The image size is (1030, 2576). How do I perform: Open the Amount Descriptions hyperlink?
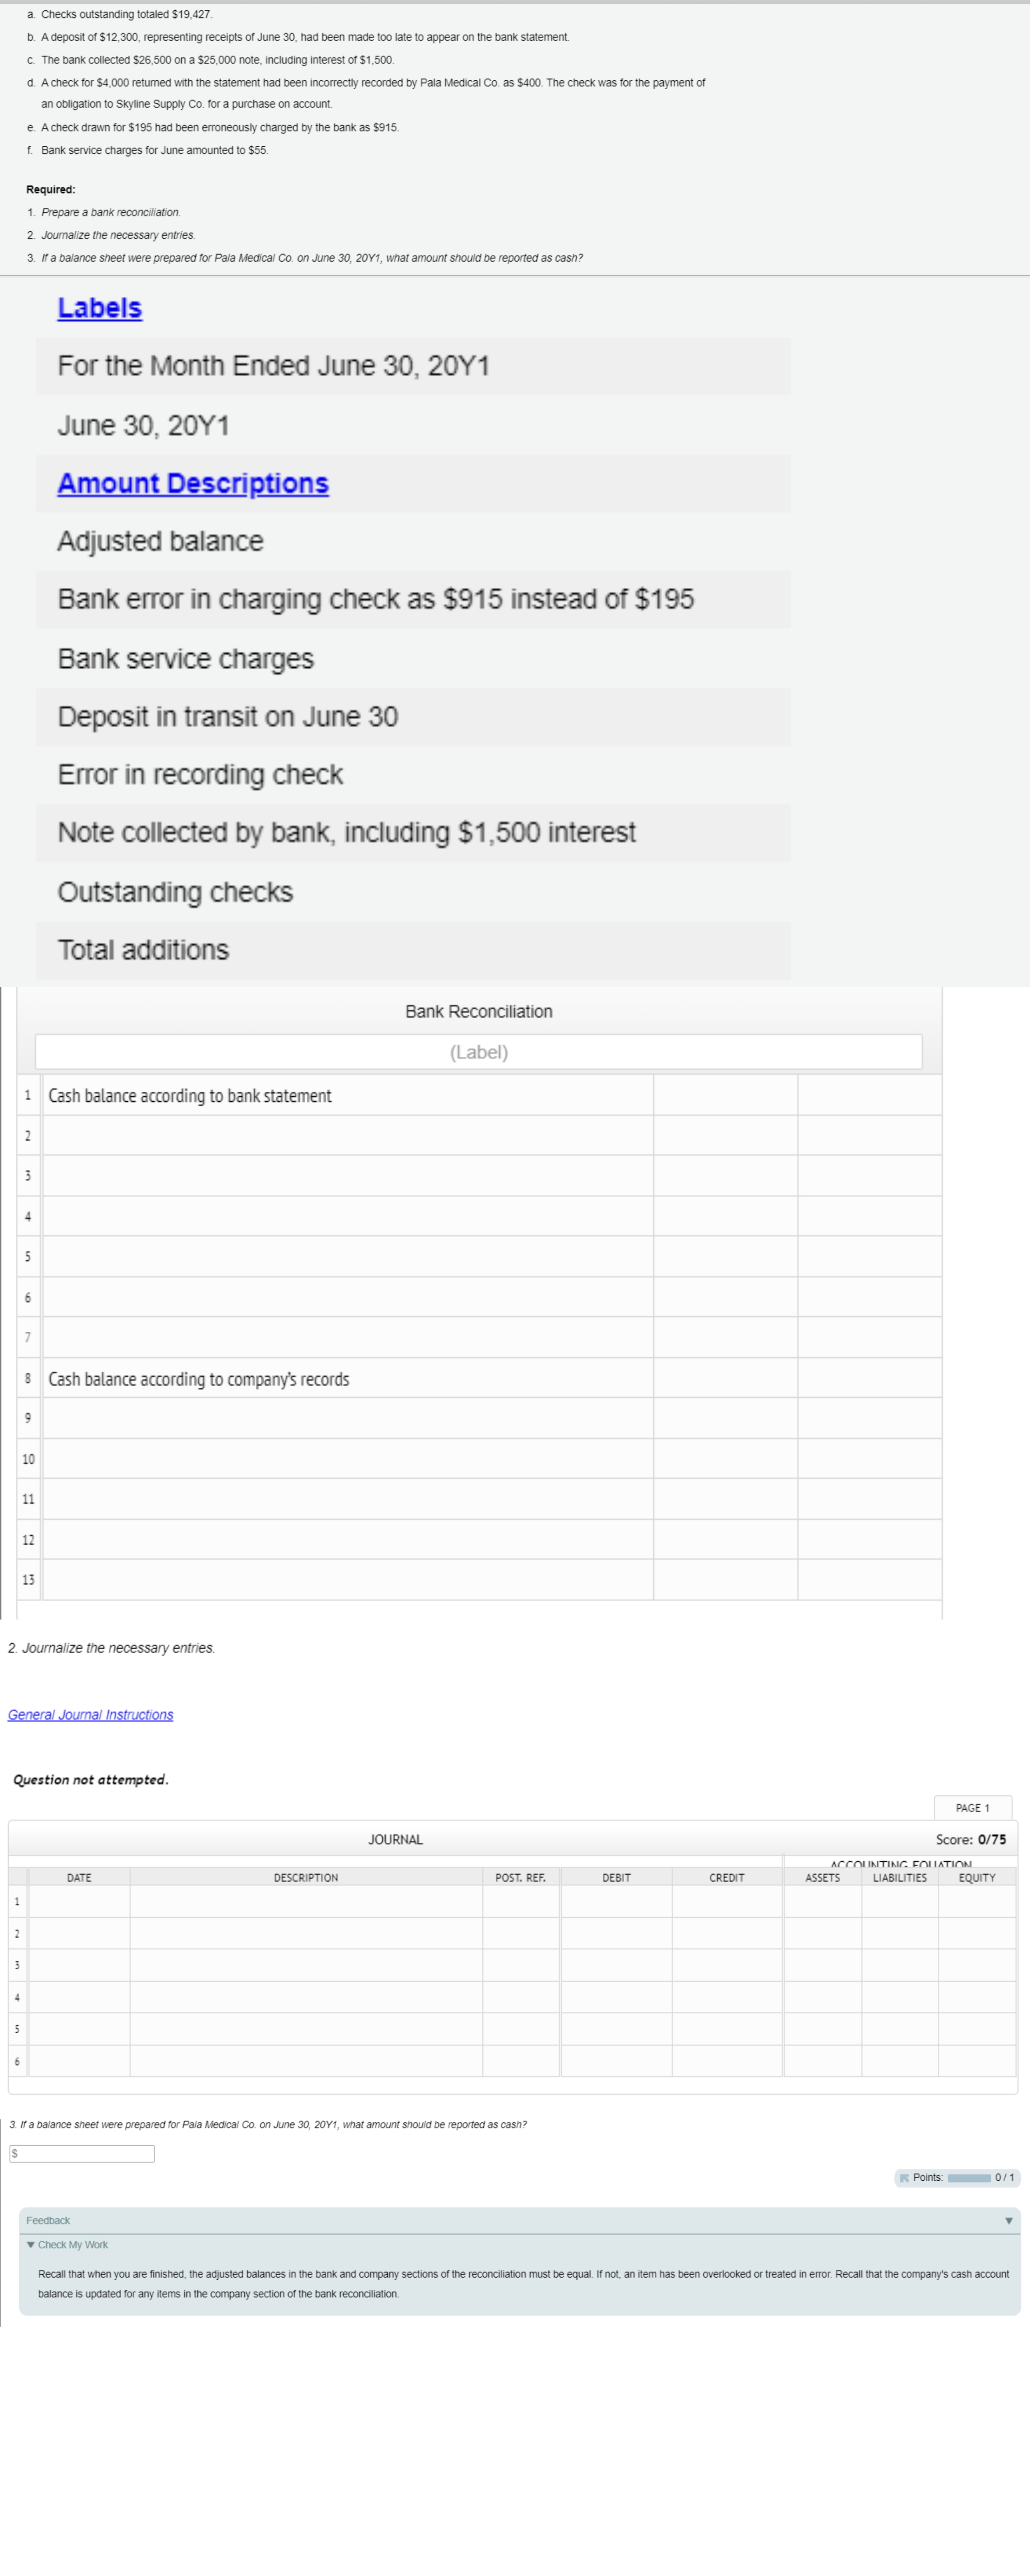[192, 483]
